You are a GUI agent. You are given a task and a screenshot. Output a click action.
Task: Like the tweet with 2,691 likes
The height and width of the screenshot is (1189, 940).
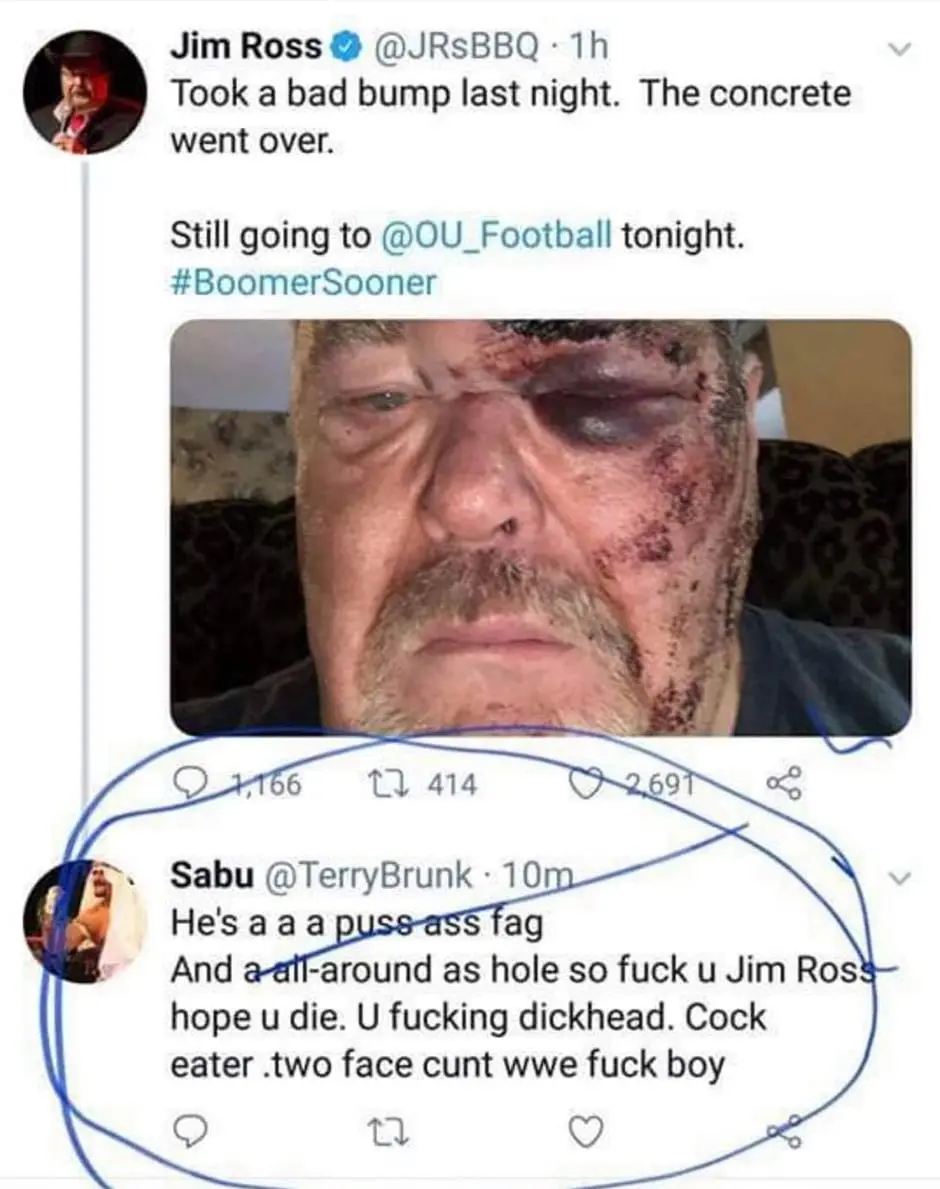[583, 784]
